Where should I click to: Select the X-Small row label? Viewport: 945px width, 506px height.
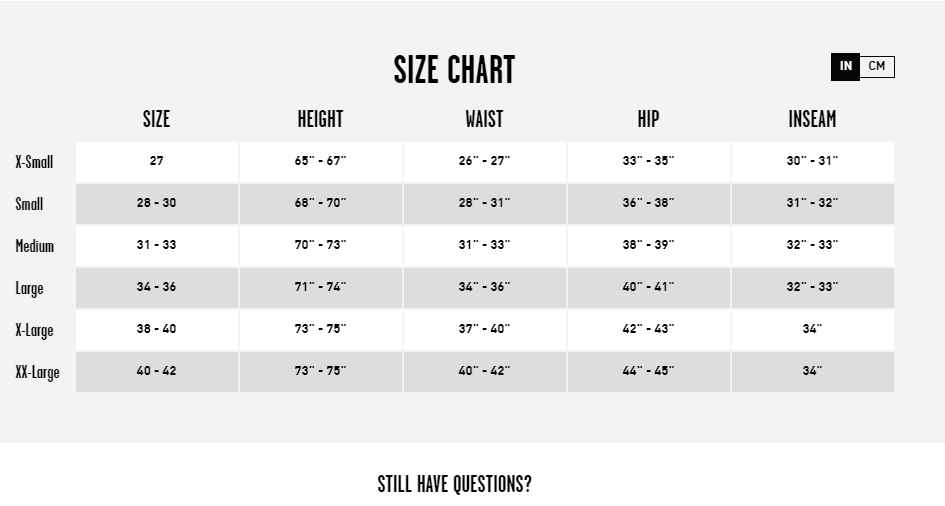coord(34,162)
